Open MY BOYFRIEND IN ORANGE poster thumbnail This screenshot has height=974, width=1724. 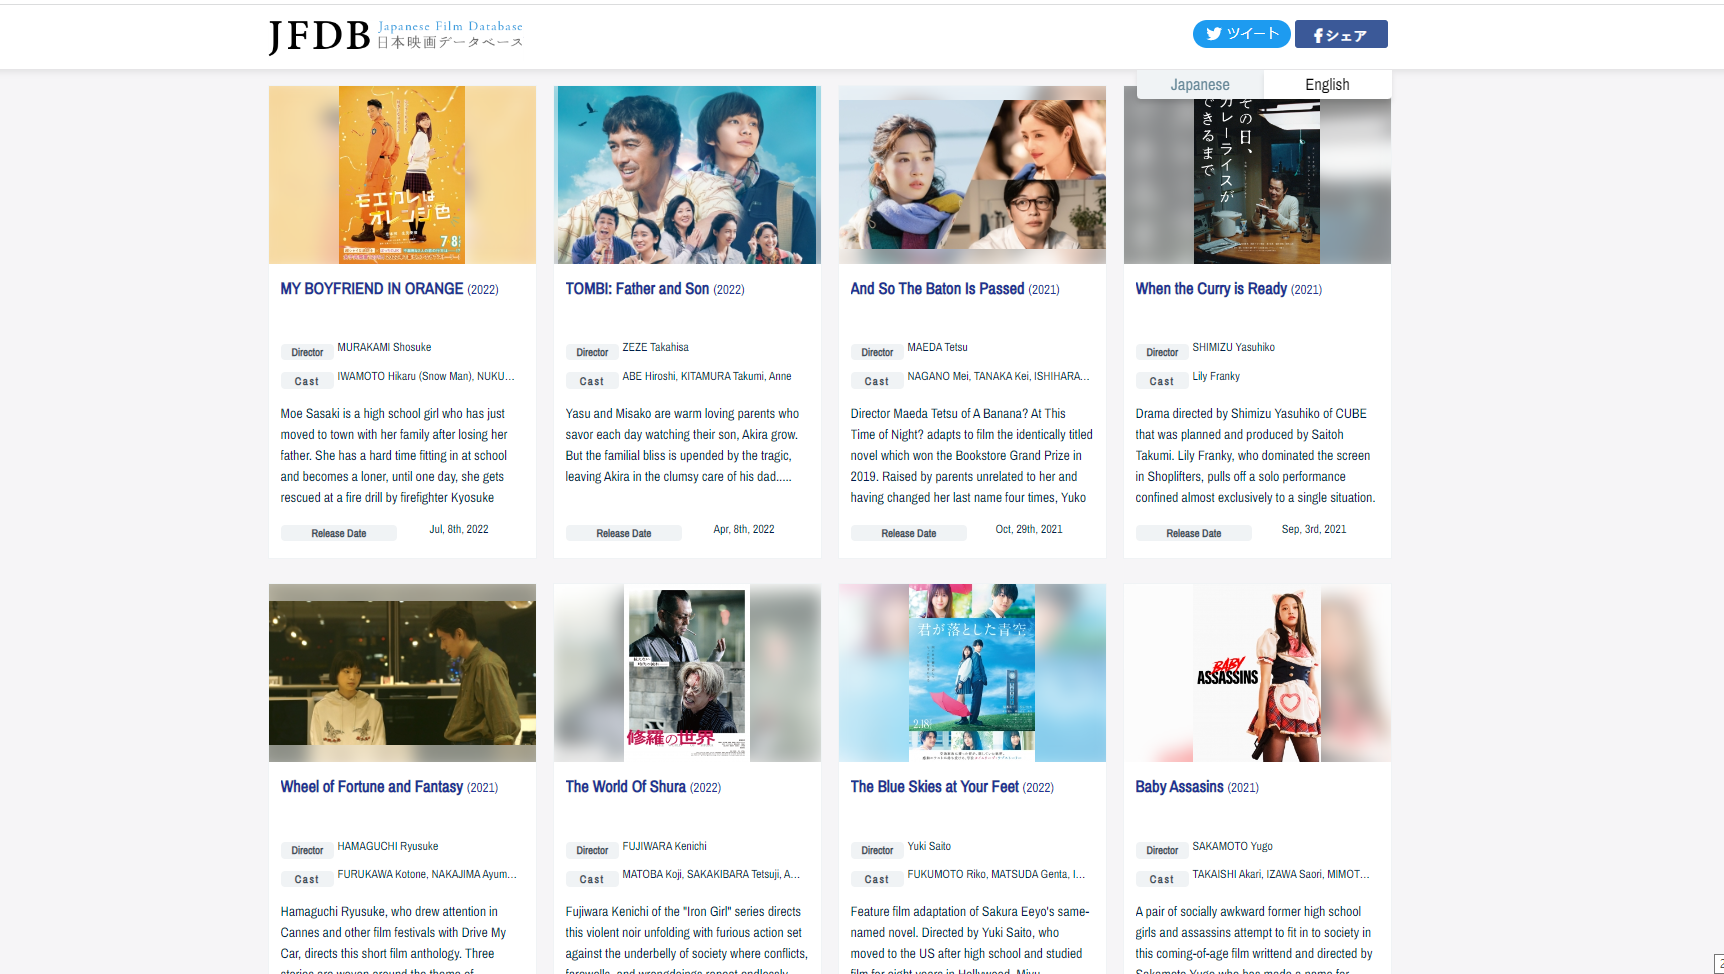pos(402,175)
